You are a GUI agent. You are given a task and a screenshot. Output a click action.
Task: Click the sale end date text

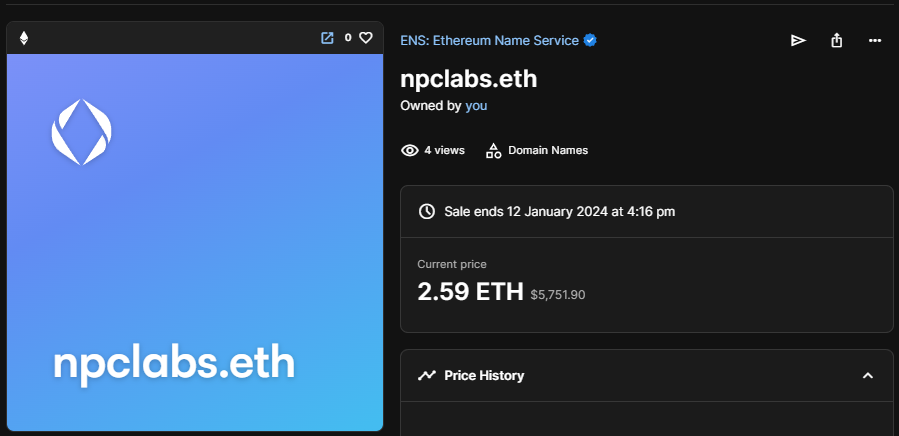[x=560, y=211]
